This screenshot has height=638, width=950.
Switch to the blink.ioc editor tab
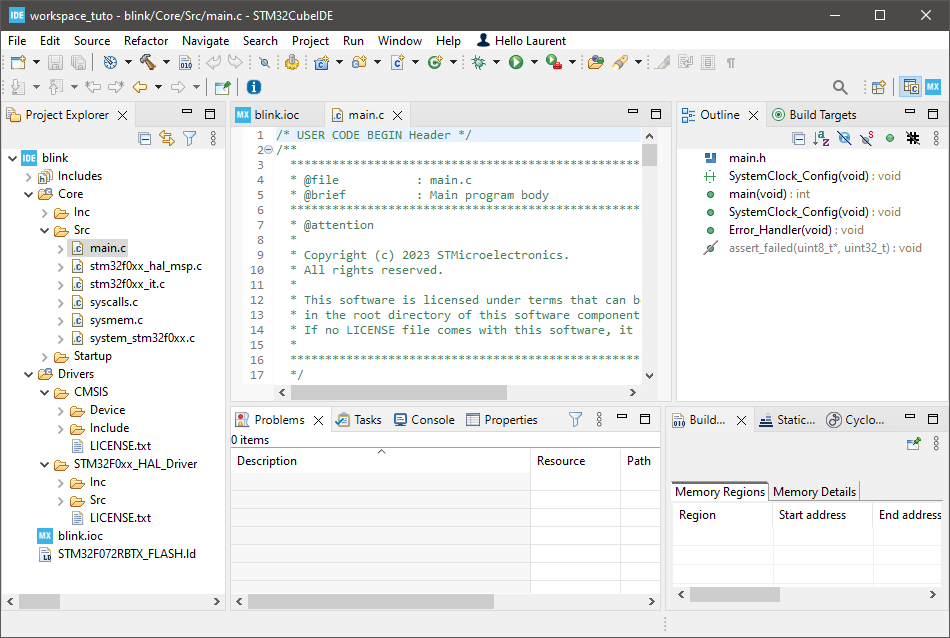pos(276,115)
